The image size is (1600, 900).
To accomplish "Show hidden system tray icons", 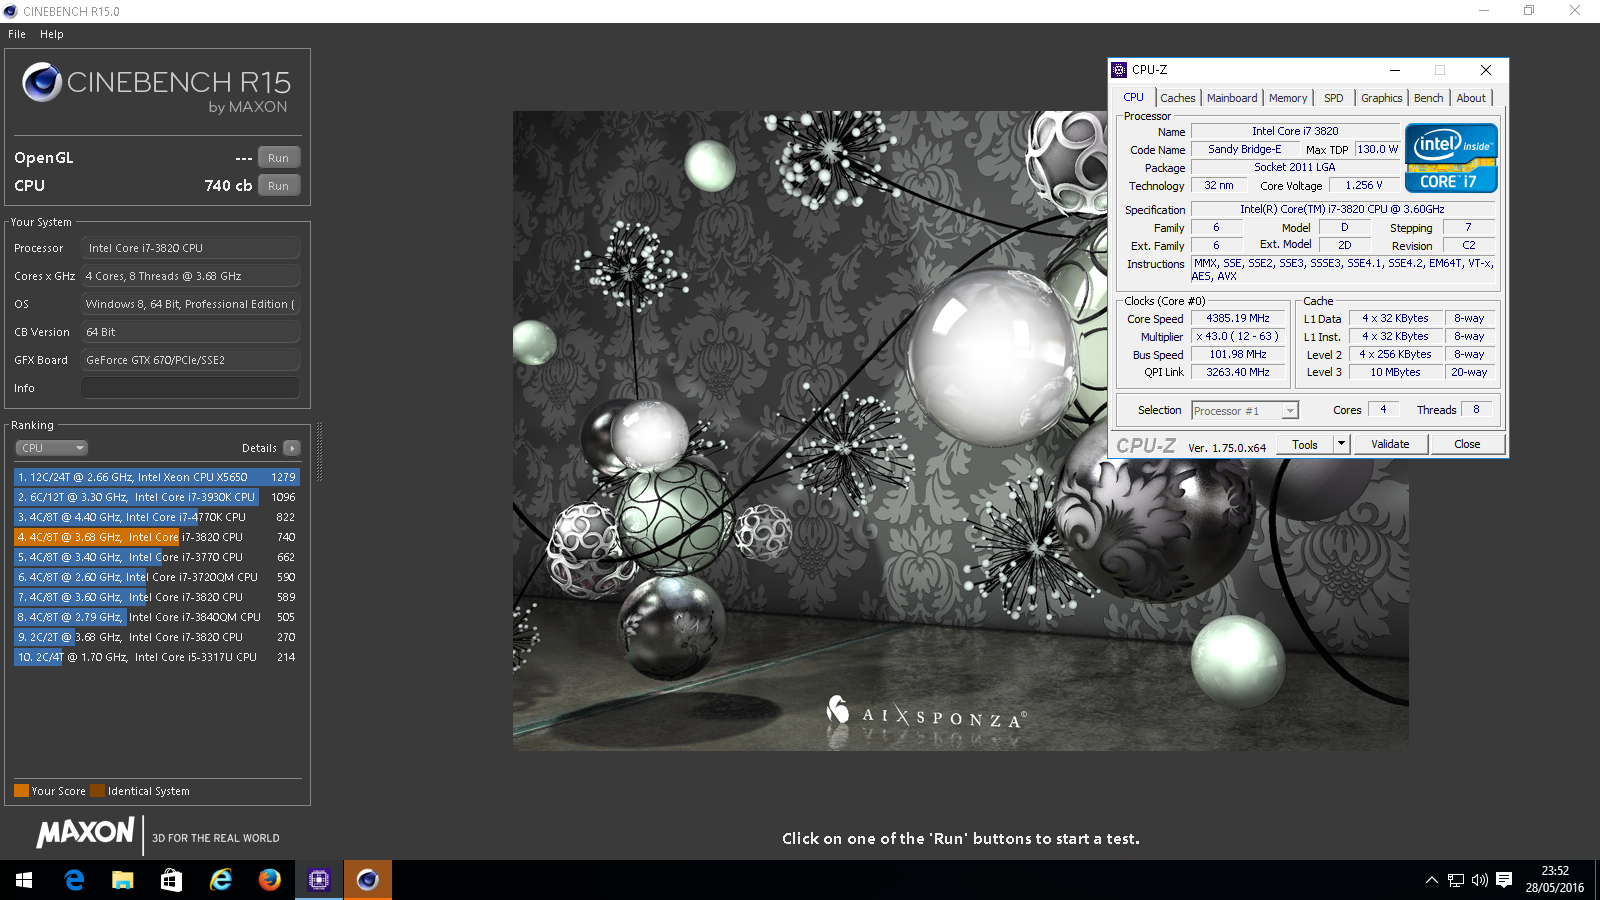I will tap(1431, 880).
